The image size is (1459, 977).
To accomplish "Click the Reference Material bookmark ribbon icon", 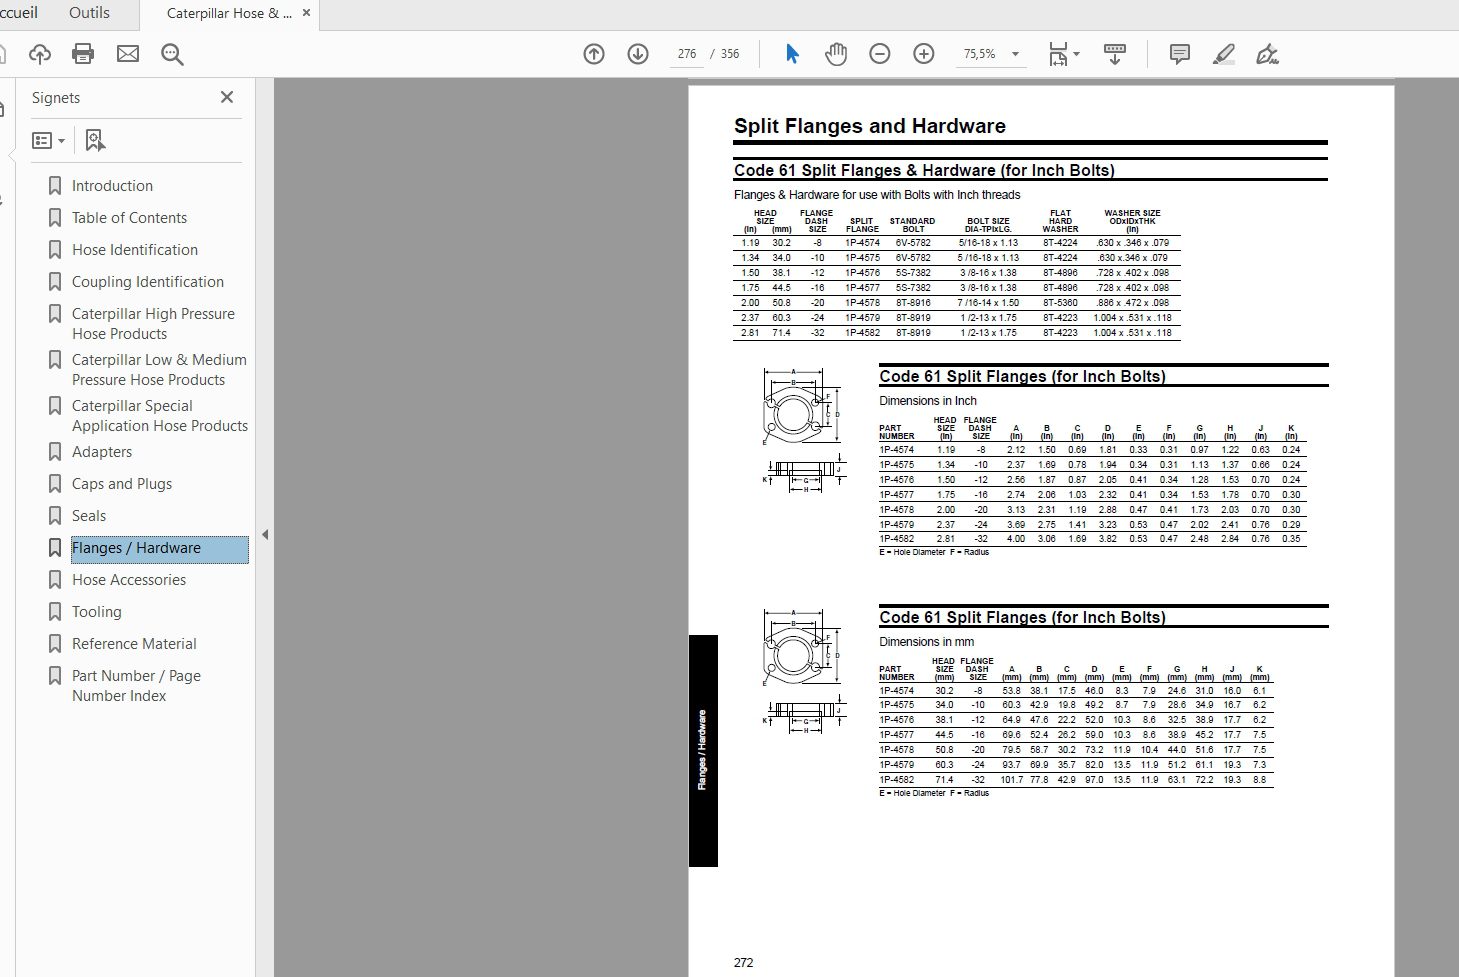I will pyautogui.click(x=55, y=644).
